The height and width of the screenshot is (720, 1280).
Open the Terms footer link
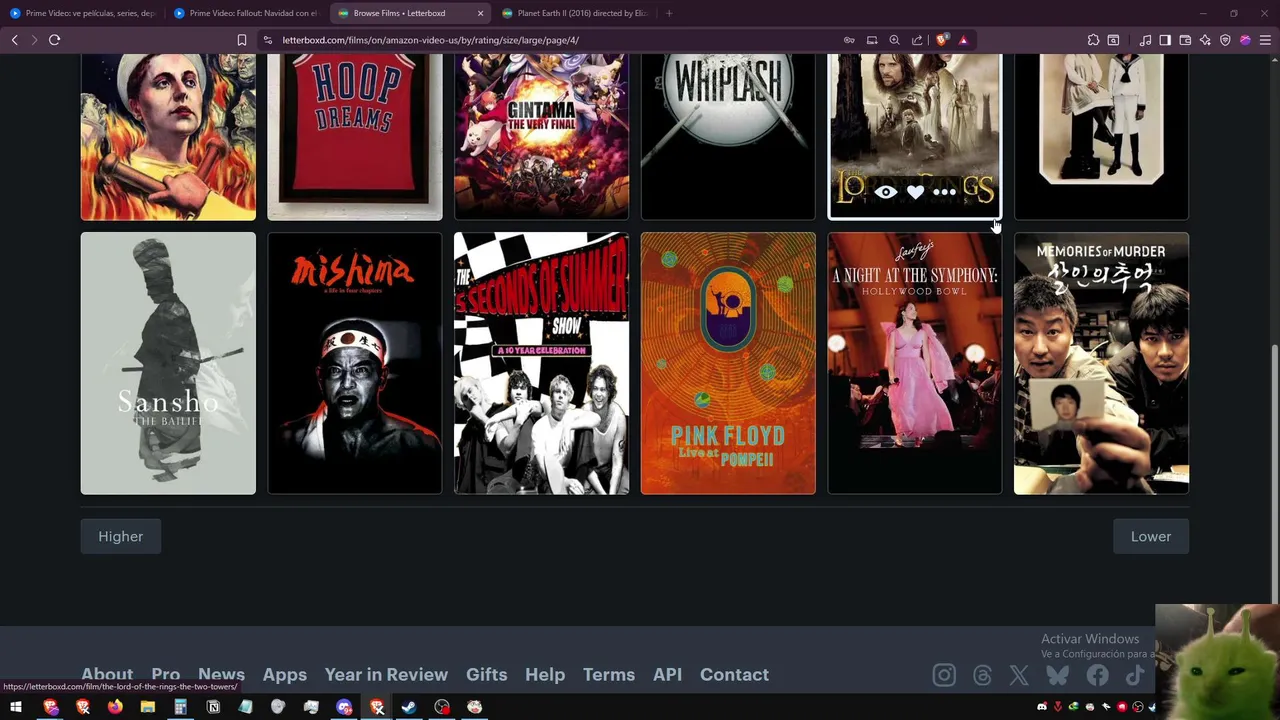click(x=609, y=675)
